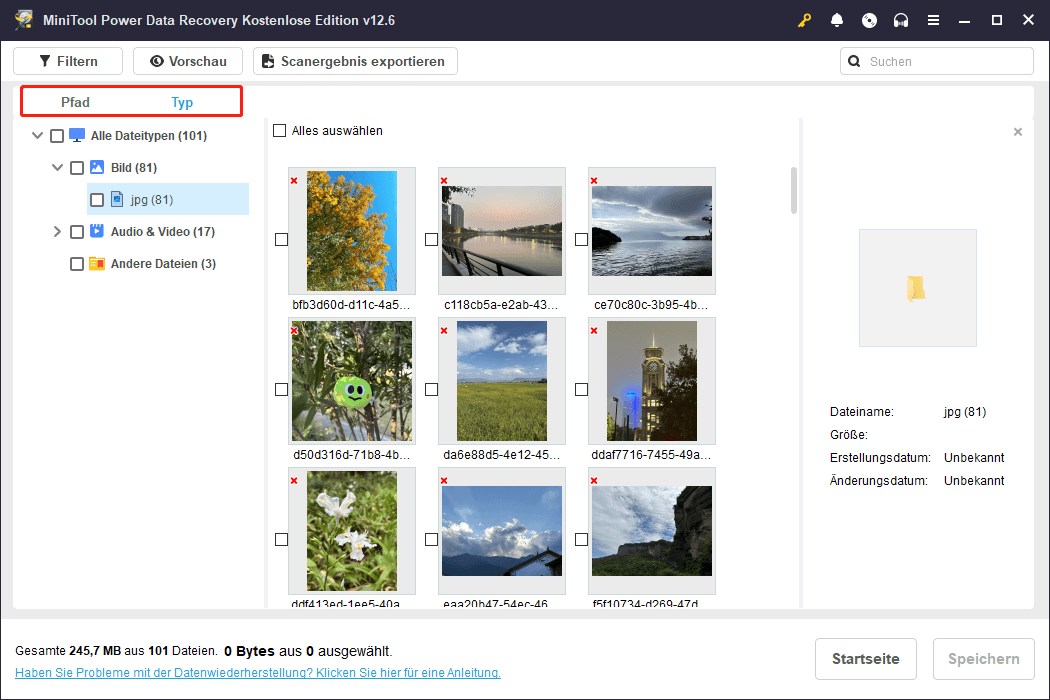This screenshot has height=700, width=1050.
Task: Click the key register icon in title bar
Action: [805, 20]
